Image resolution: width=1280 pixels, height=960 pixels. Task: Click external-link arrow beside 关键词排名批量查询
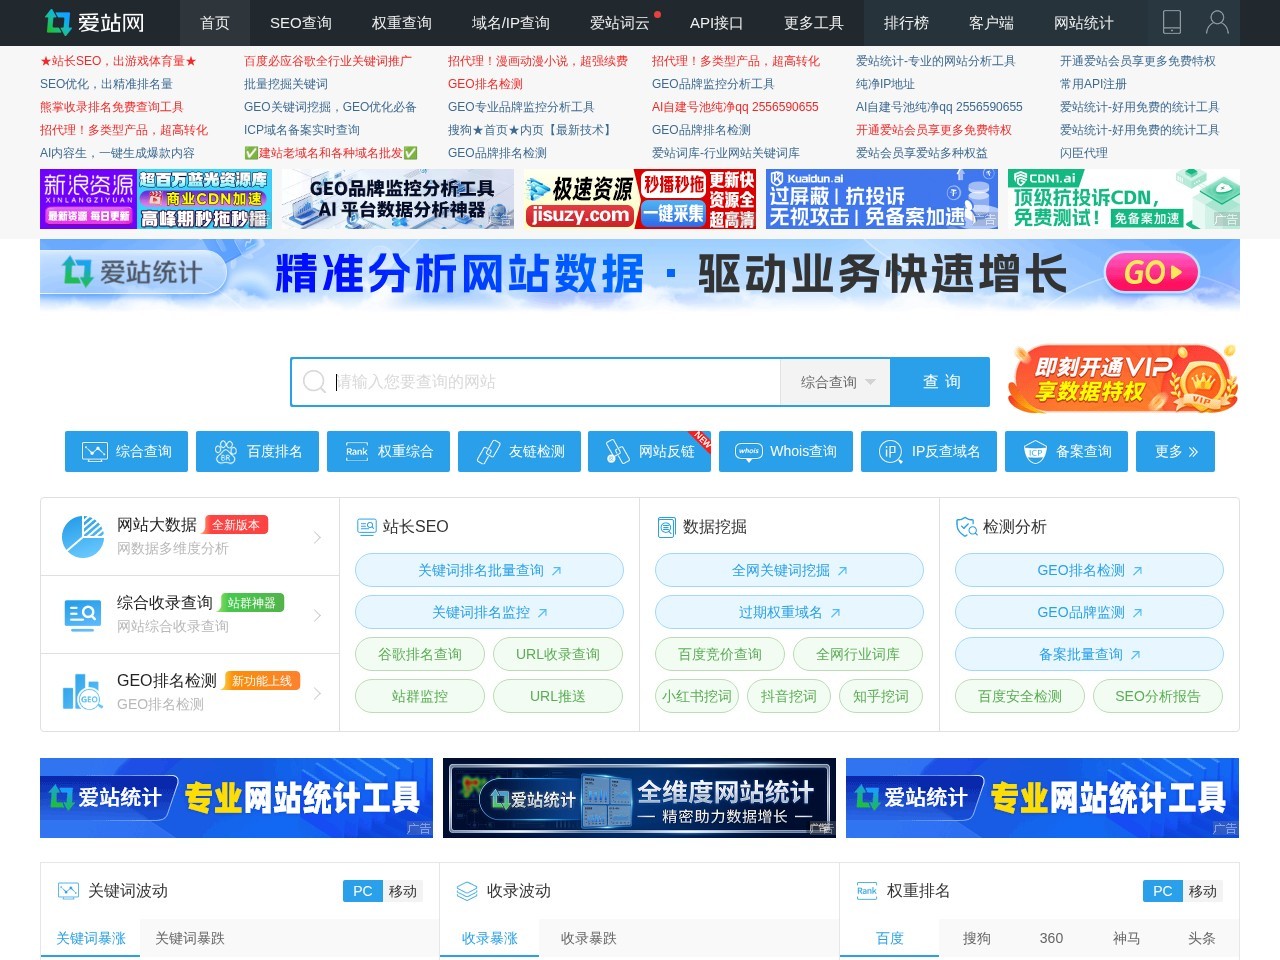tap(557, 570)
